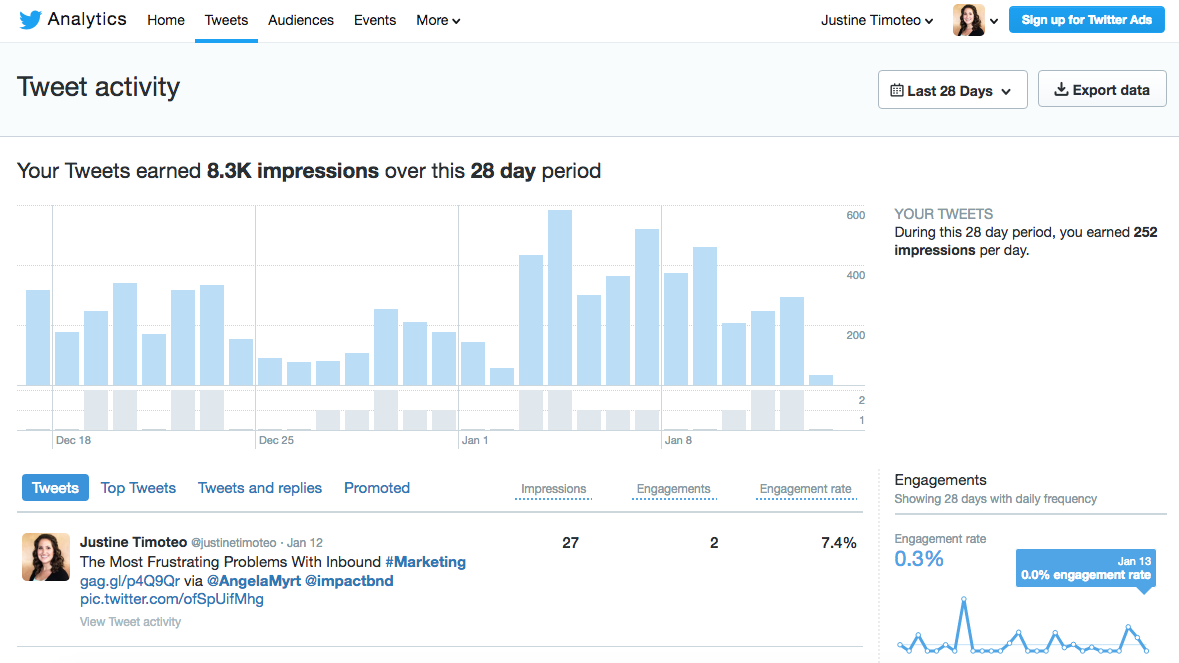Click the profile avatar in top navigation
1179x663 pixels.
(x=969, y=20)
